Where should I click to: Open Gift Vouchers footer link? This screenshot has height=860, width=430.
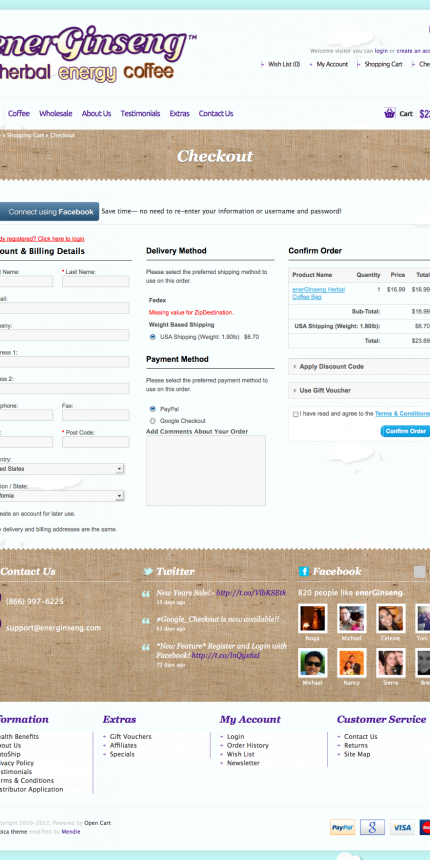pos(131,737)
